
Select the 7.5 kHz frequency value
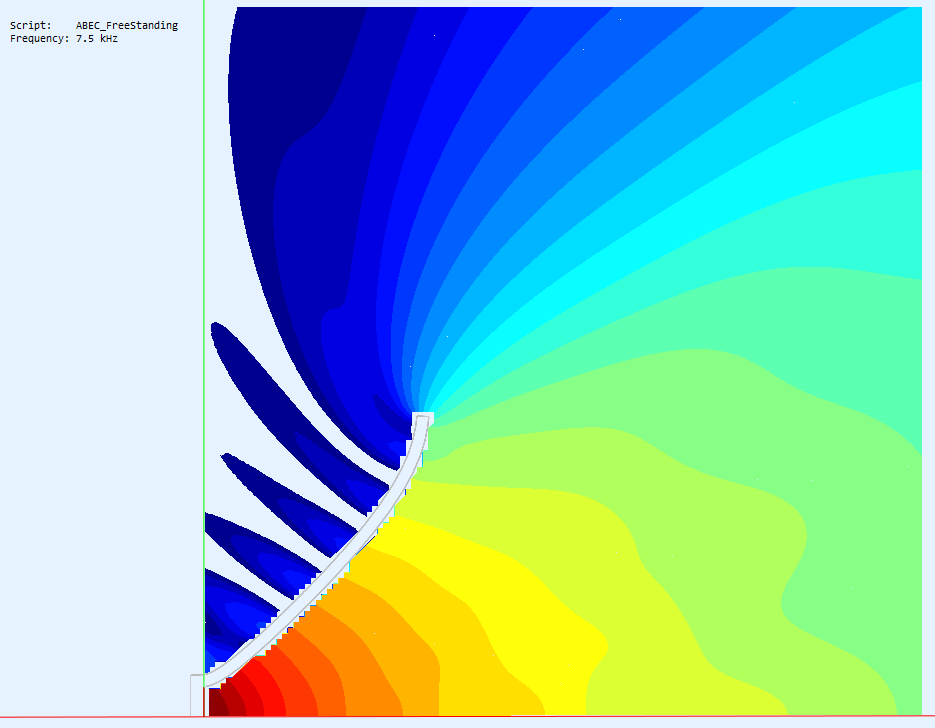[x=97, y=39]
